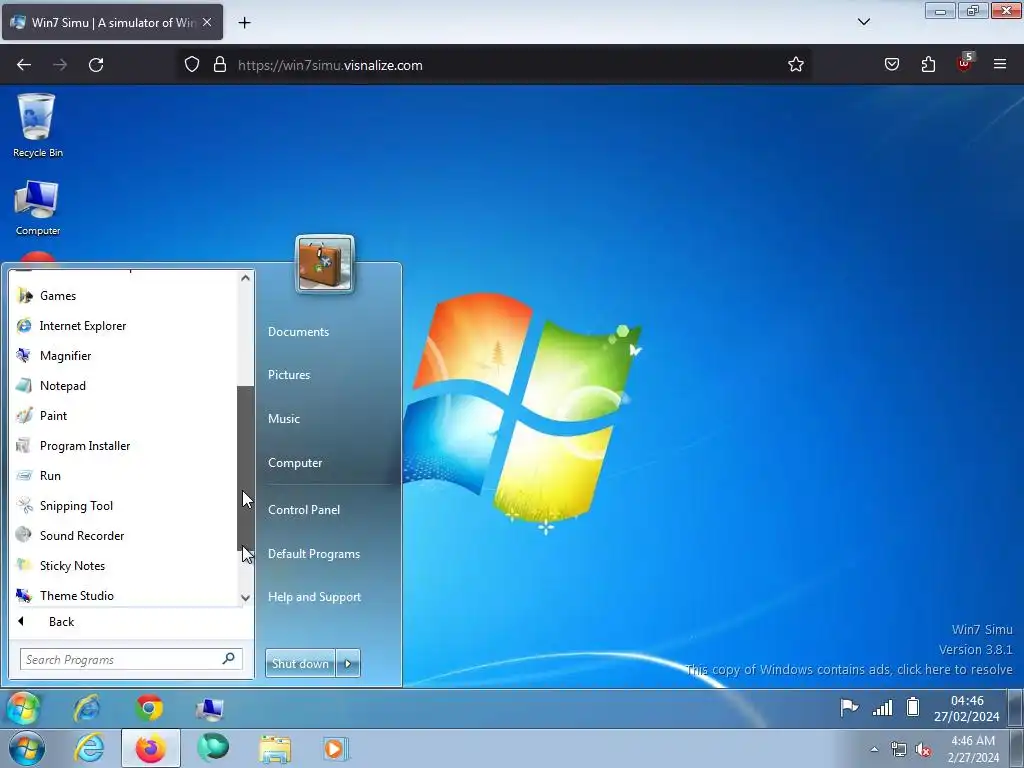Open the Firefox hamburger menu

tap(1000, 64)
